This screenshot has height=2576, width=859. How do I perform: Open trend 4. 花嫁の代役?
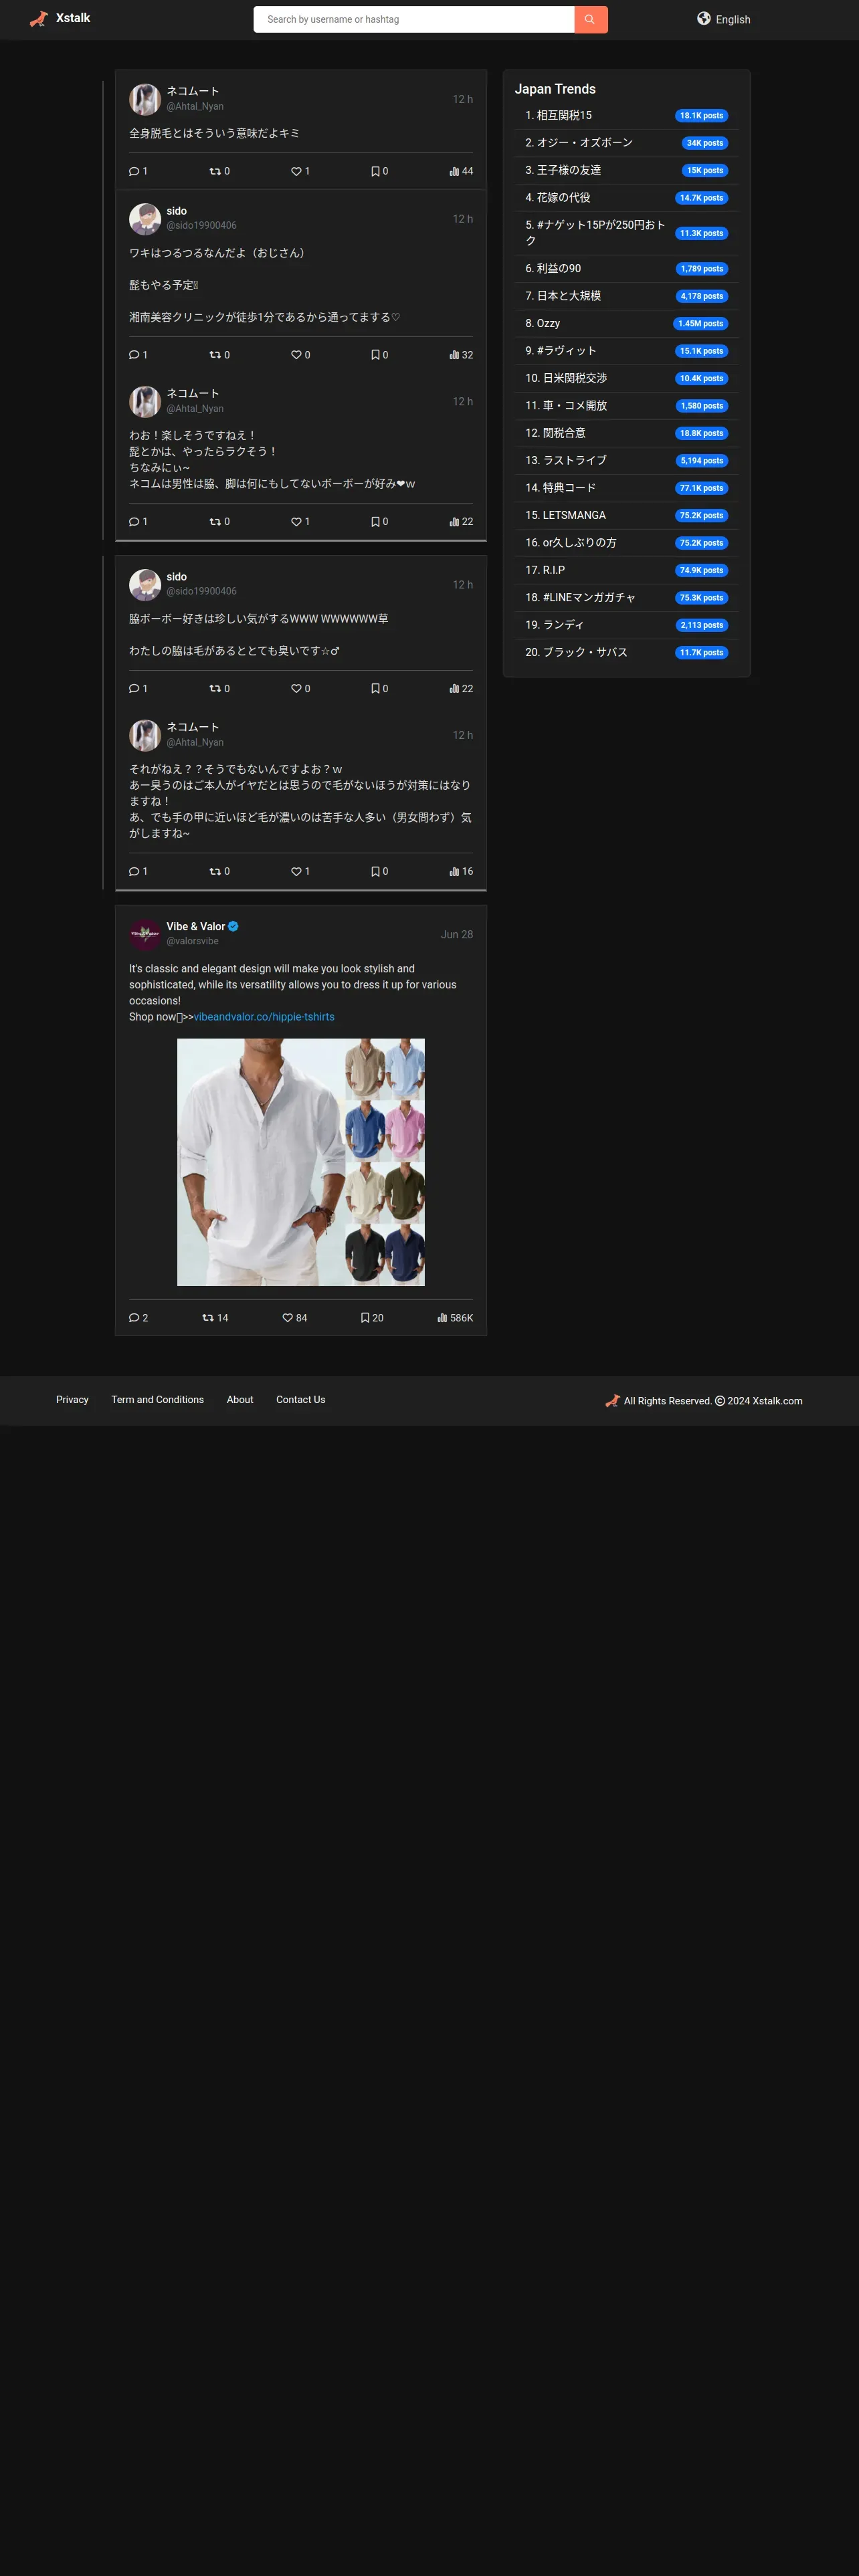[558, 198]
